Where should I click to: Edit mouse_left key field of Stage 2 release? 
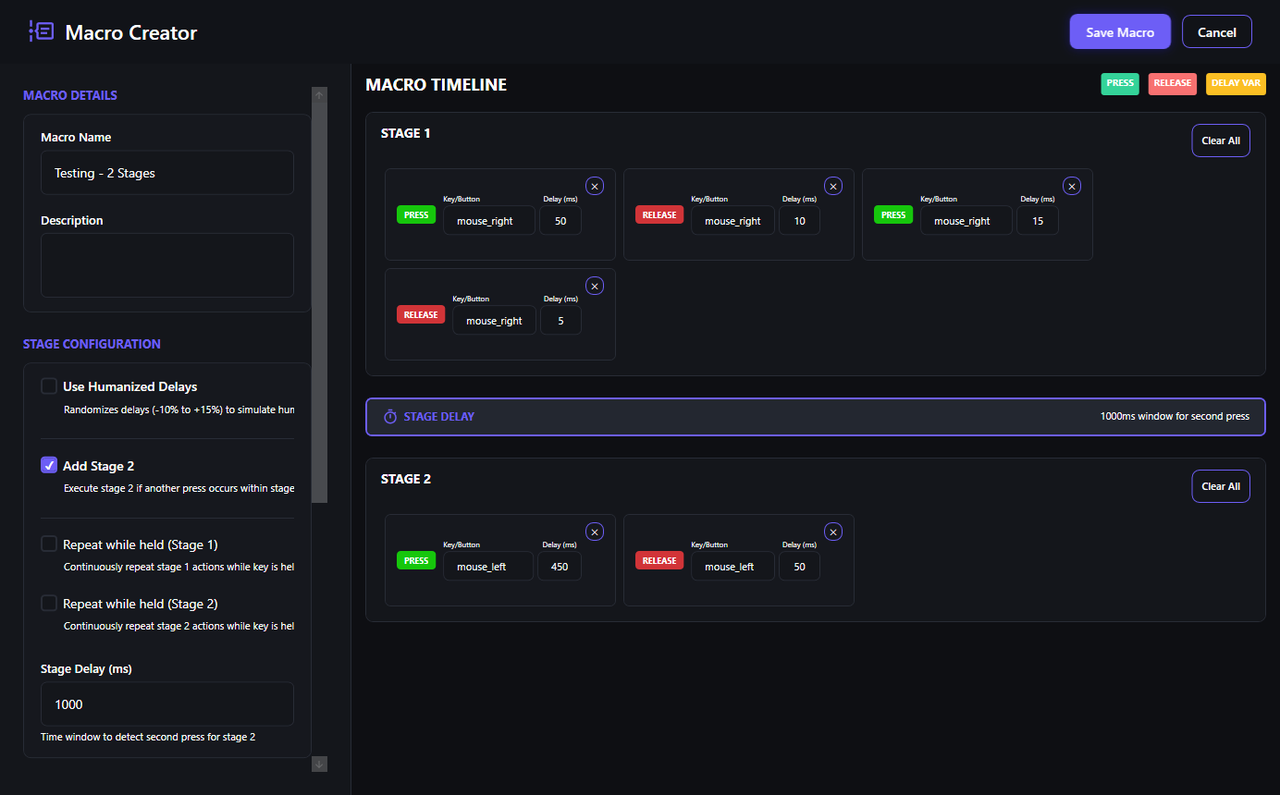coord(733,567)
